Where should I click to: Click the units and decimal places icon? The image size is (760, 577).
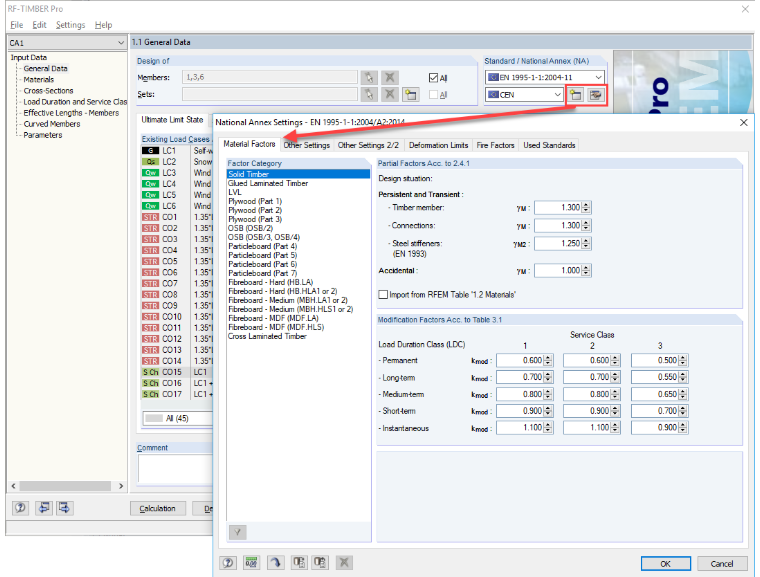pyautogui.click(x=251, y=562)
